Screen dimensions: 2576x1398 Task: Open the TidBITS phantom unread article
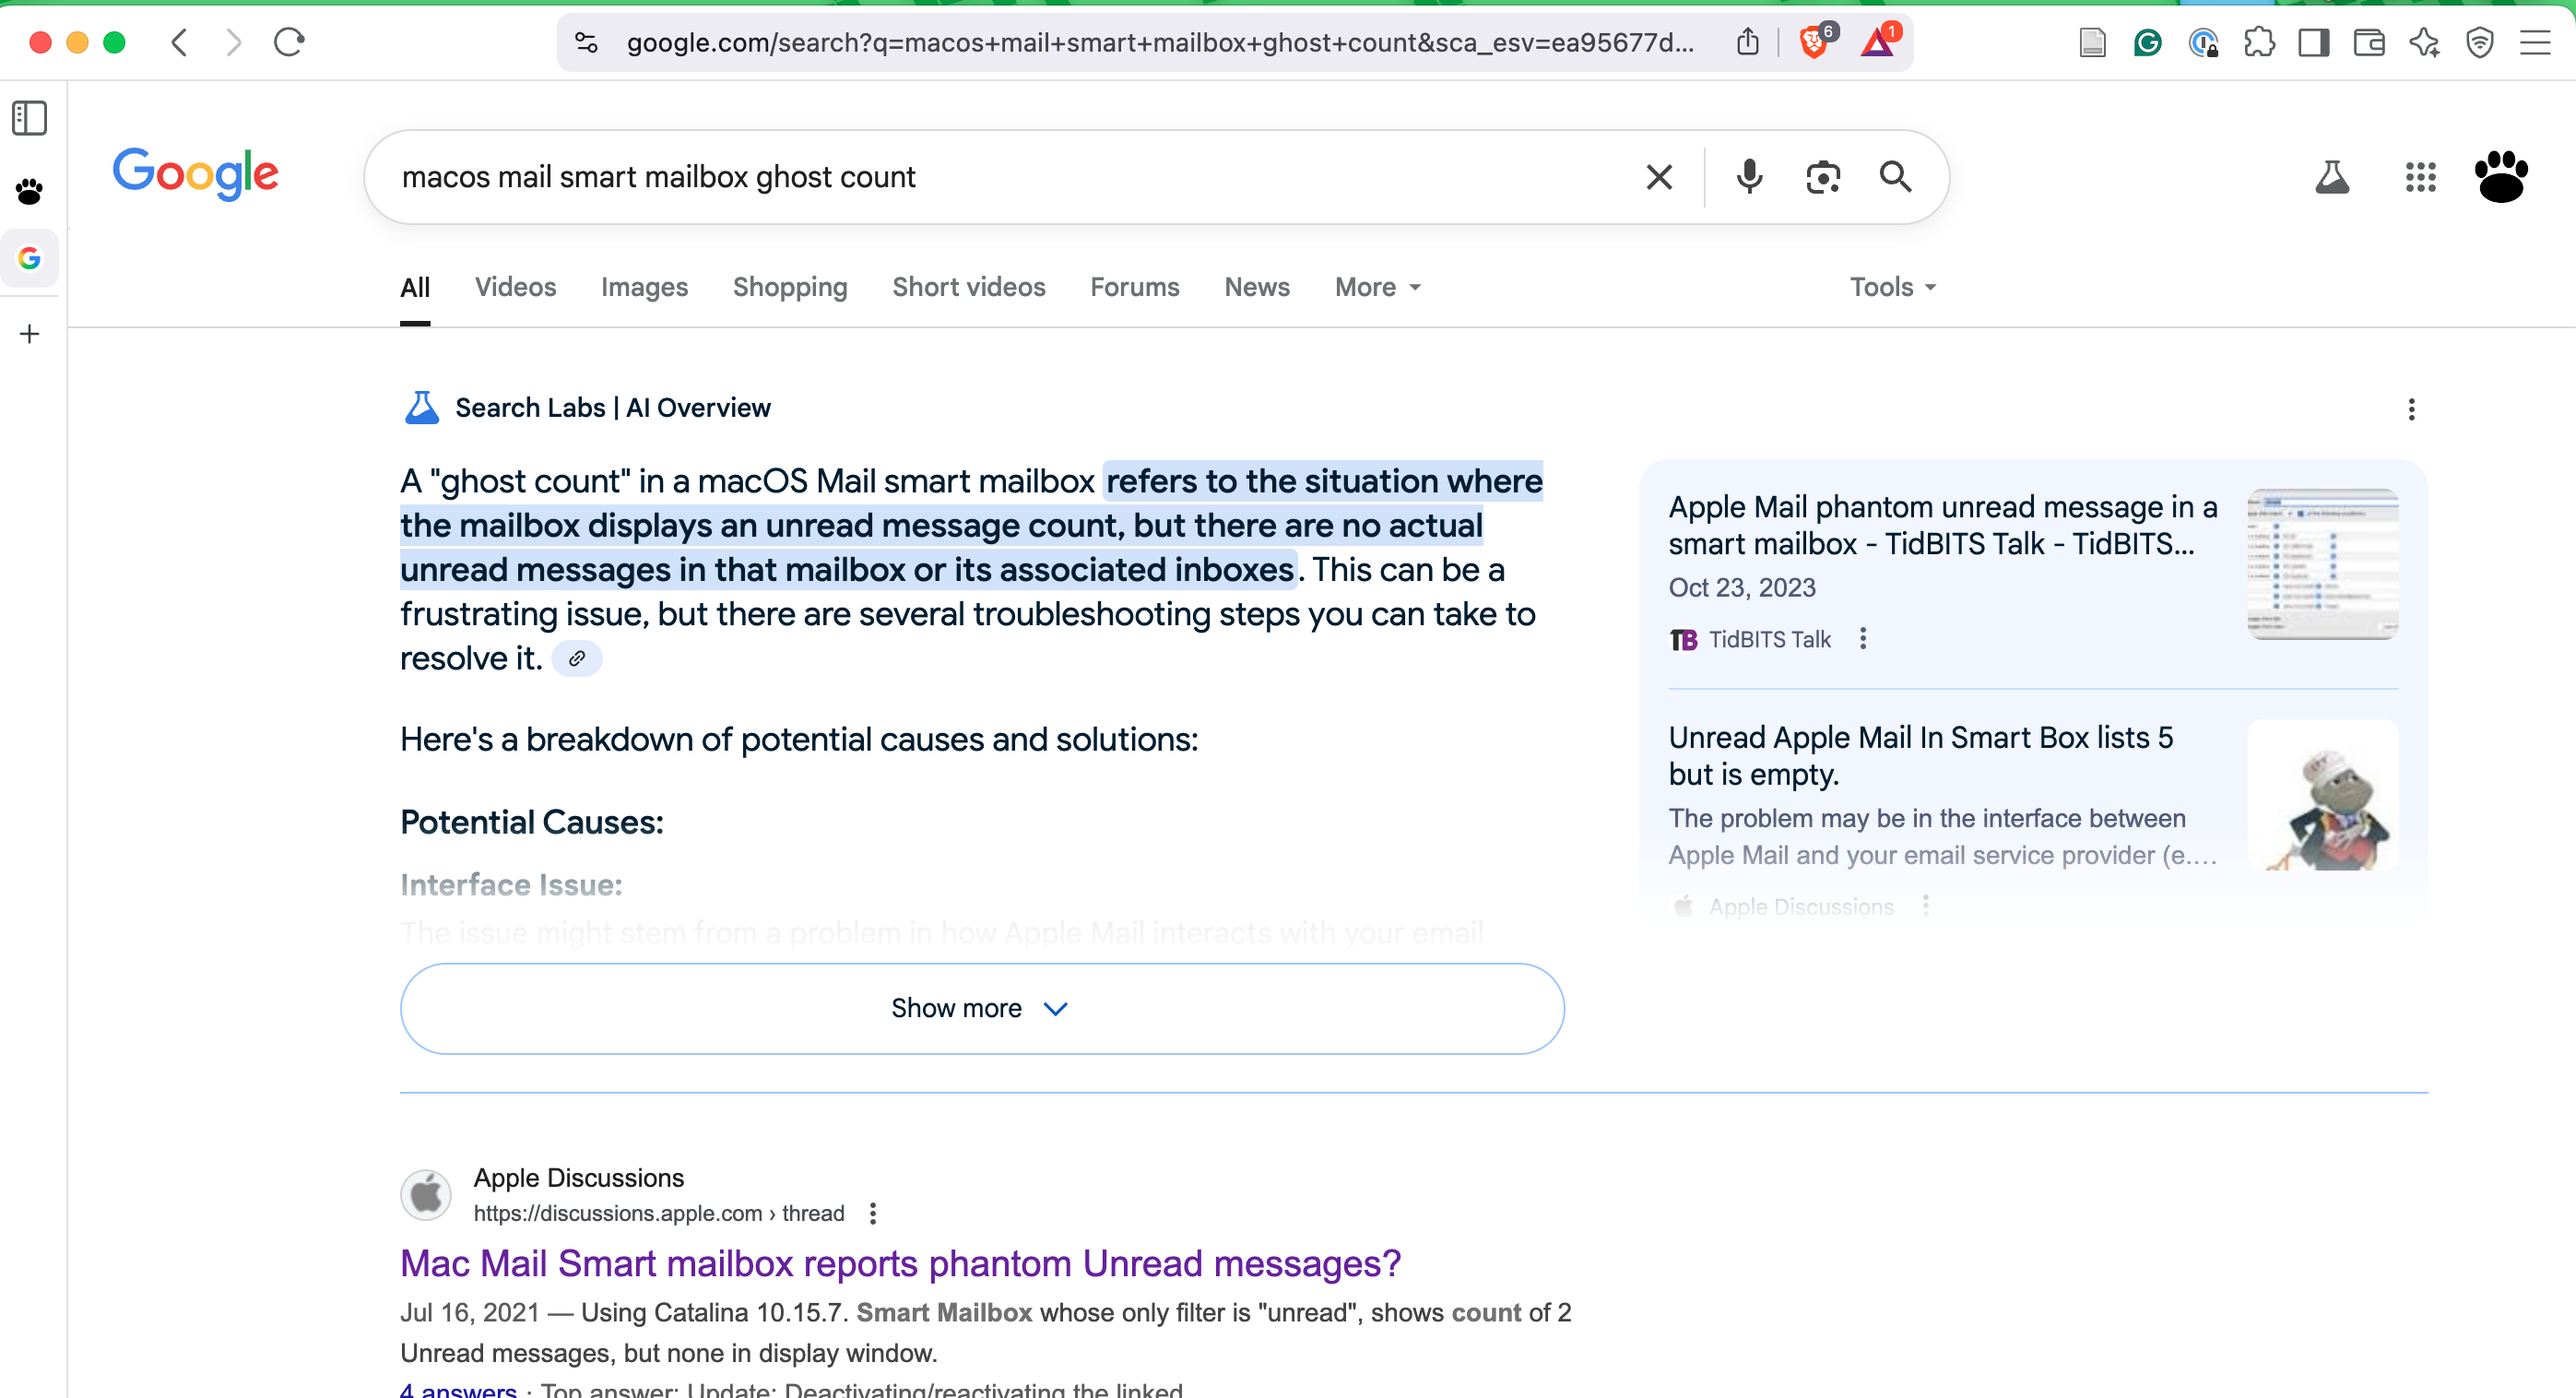click(x=1941, y=525)
